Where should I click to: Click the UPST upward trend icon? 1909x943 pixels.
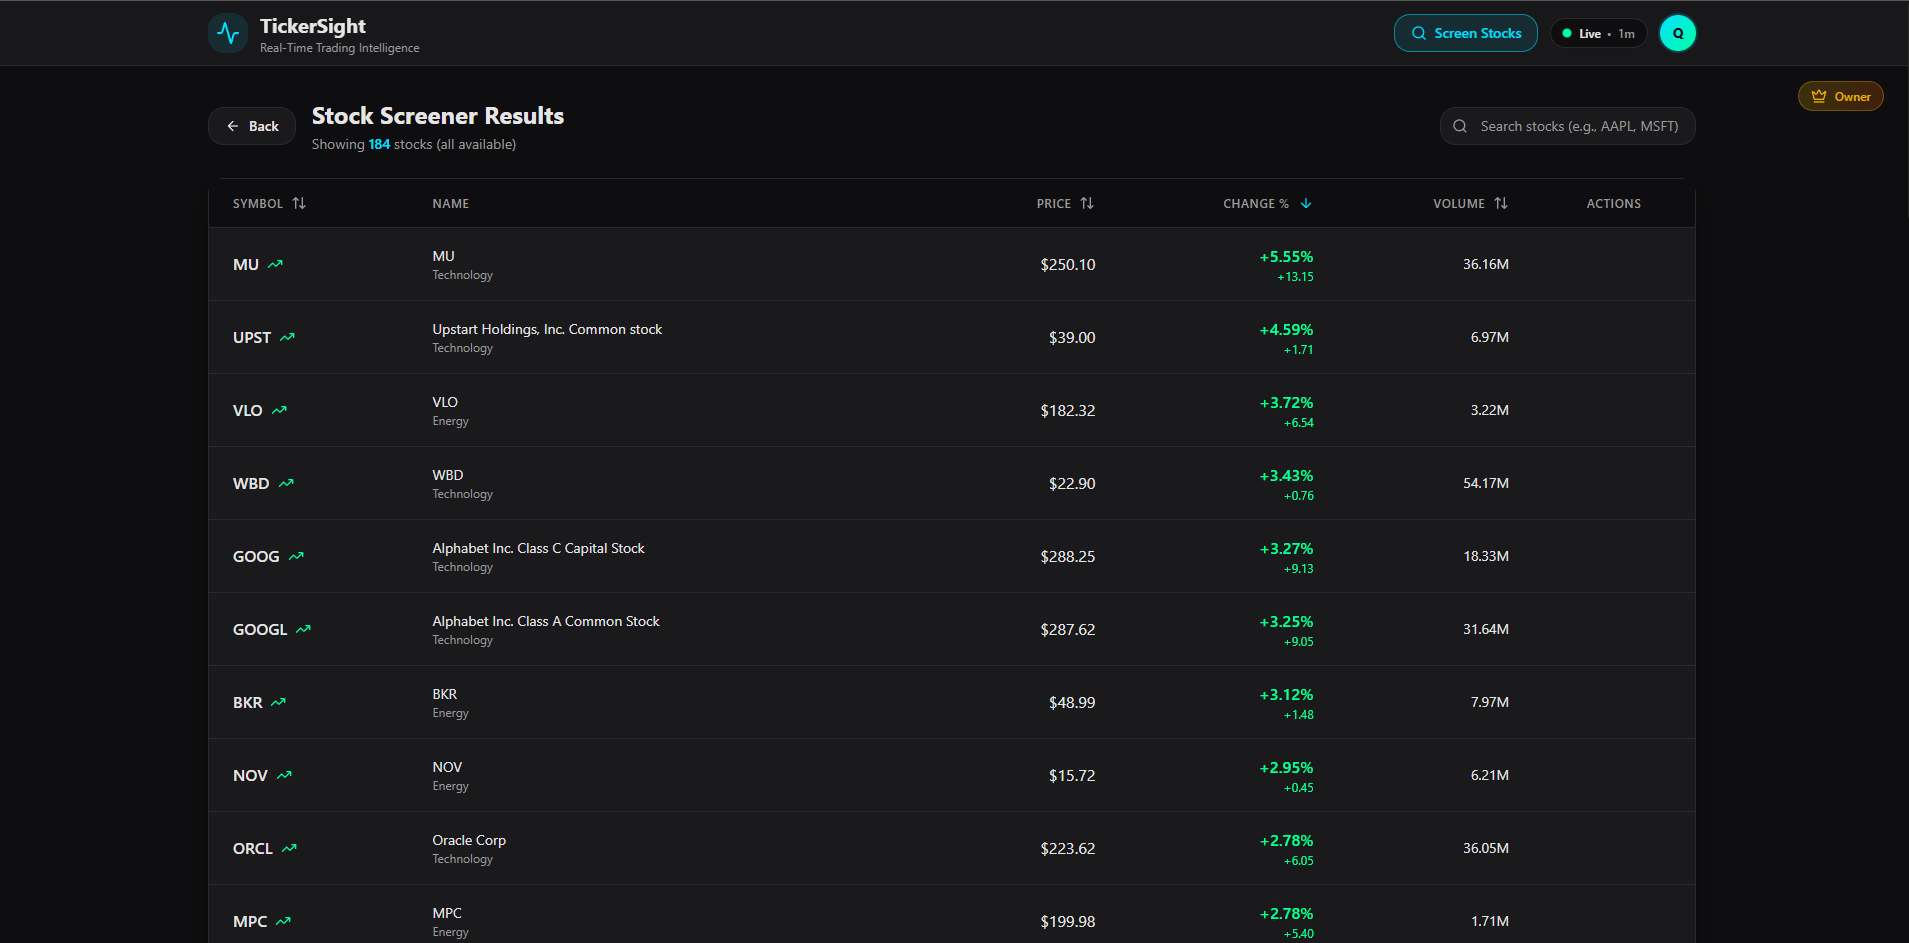[288, 337]
